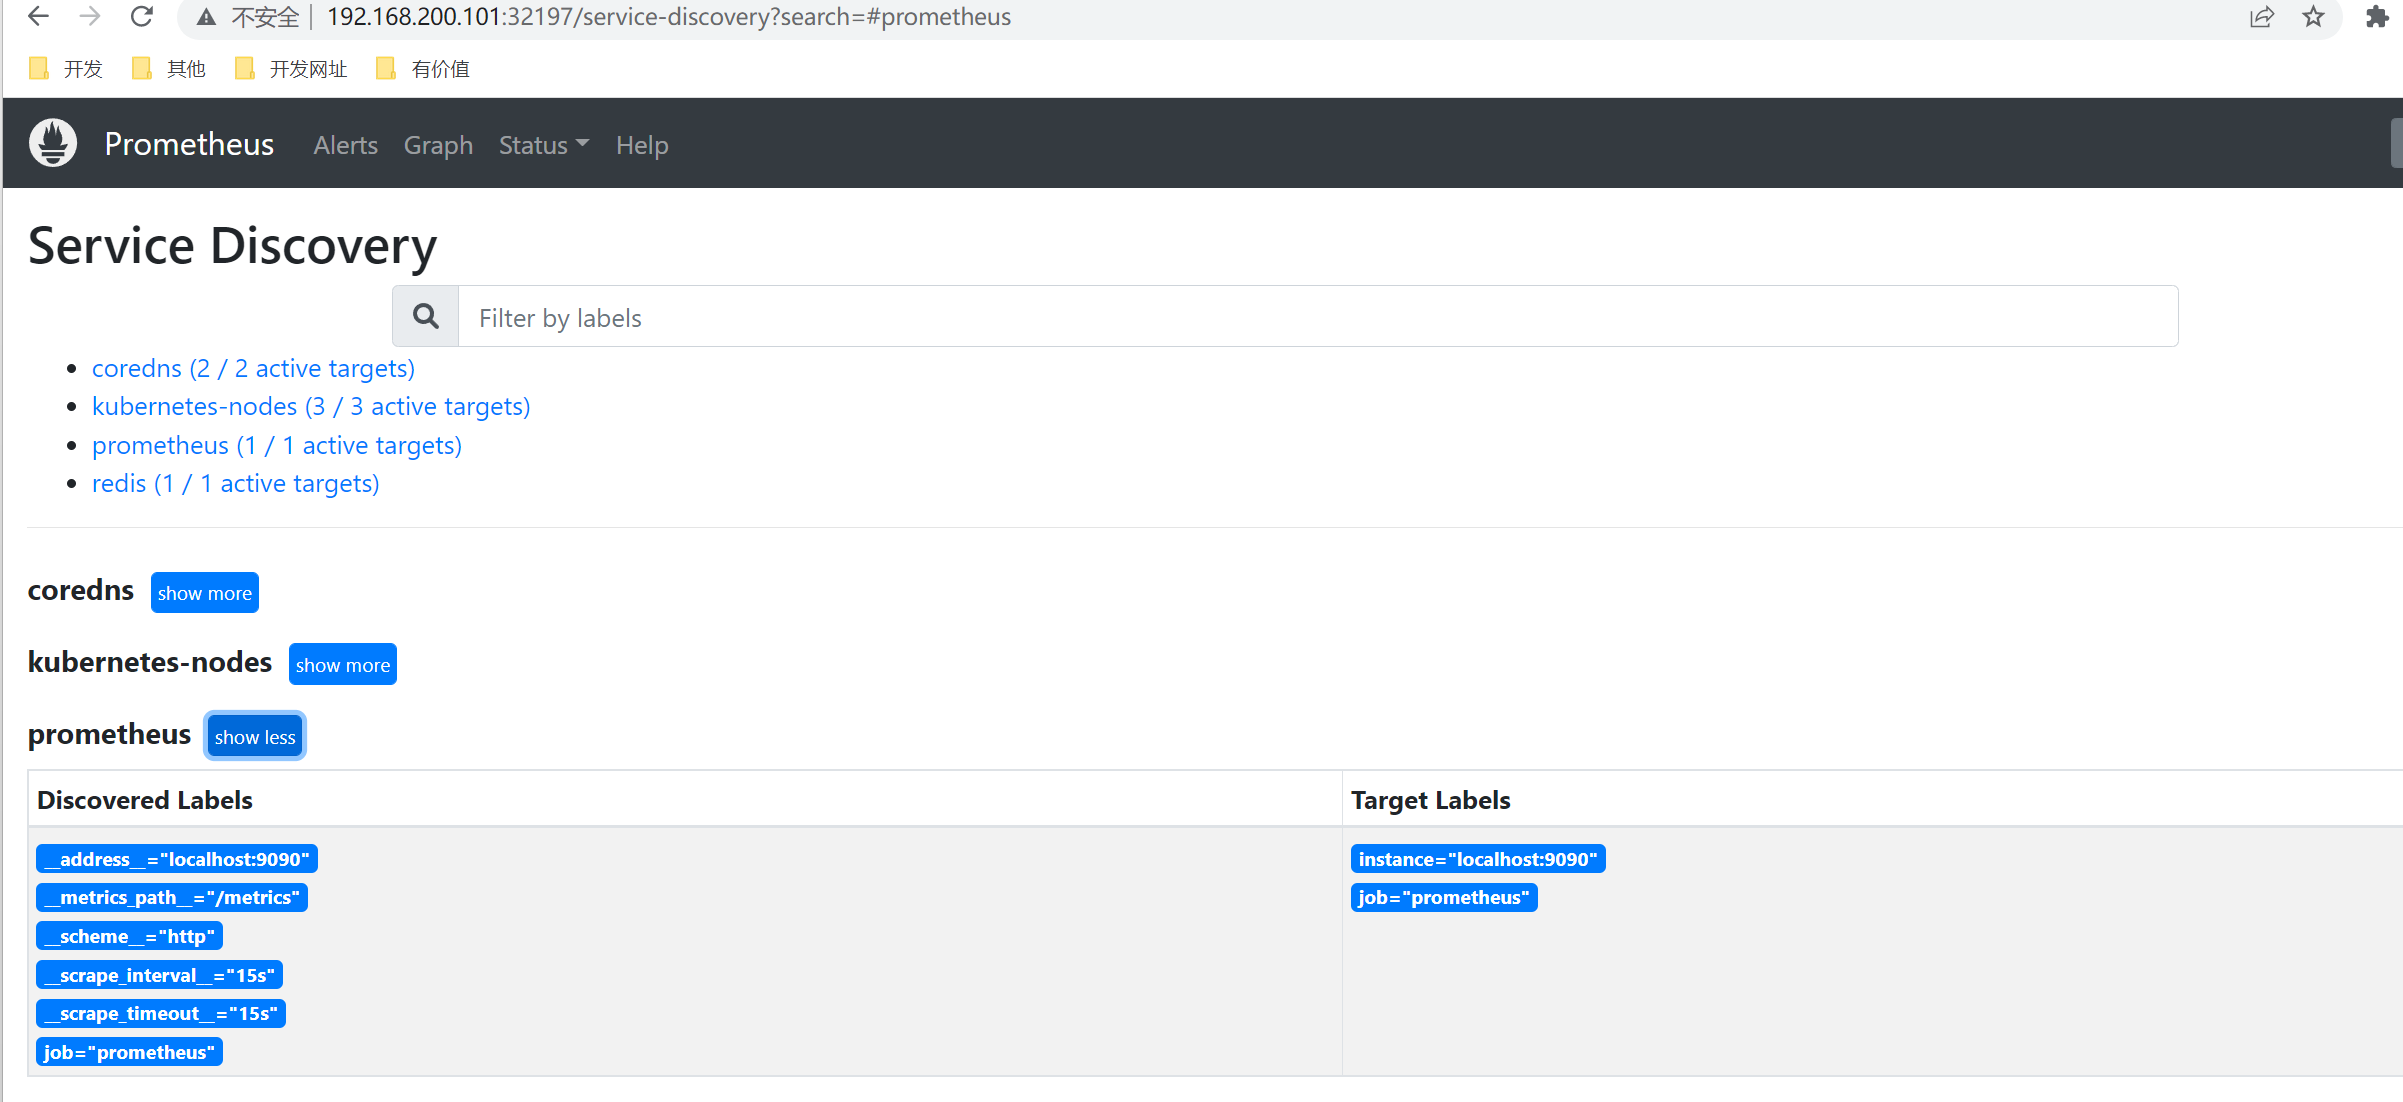Click the prometheus section heading

[x=110, y=734]
